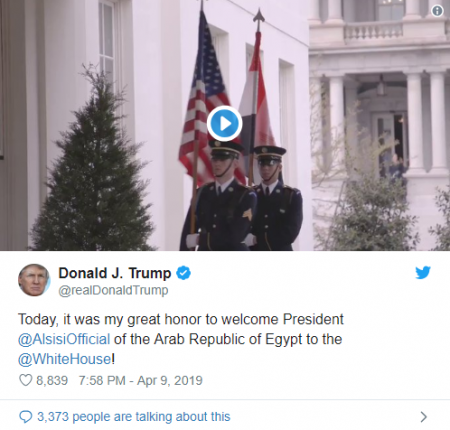
Task: Open Donald J. Trump profile picture
Action: point(34,280)
